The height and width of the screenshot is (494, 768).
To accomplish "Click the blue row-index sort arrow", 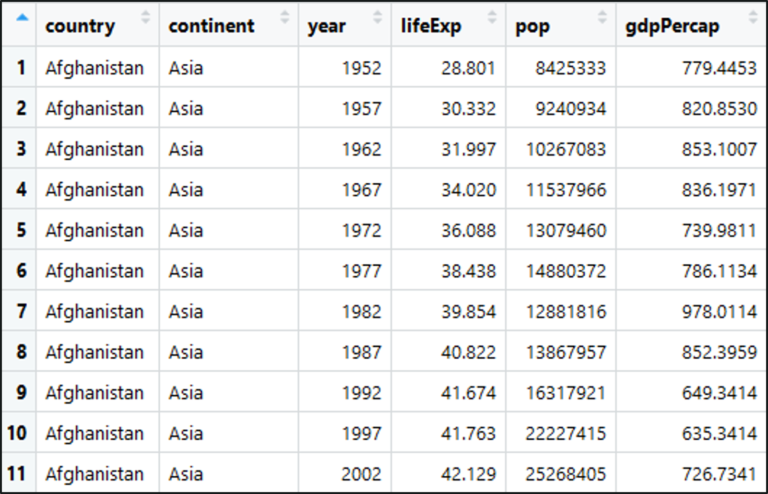I will coord(22,18).
